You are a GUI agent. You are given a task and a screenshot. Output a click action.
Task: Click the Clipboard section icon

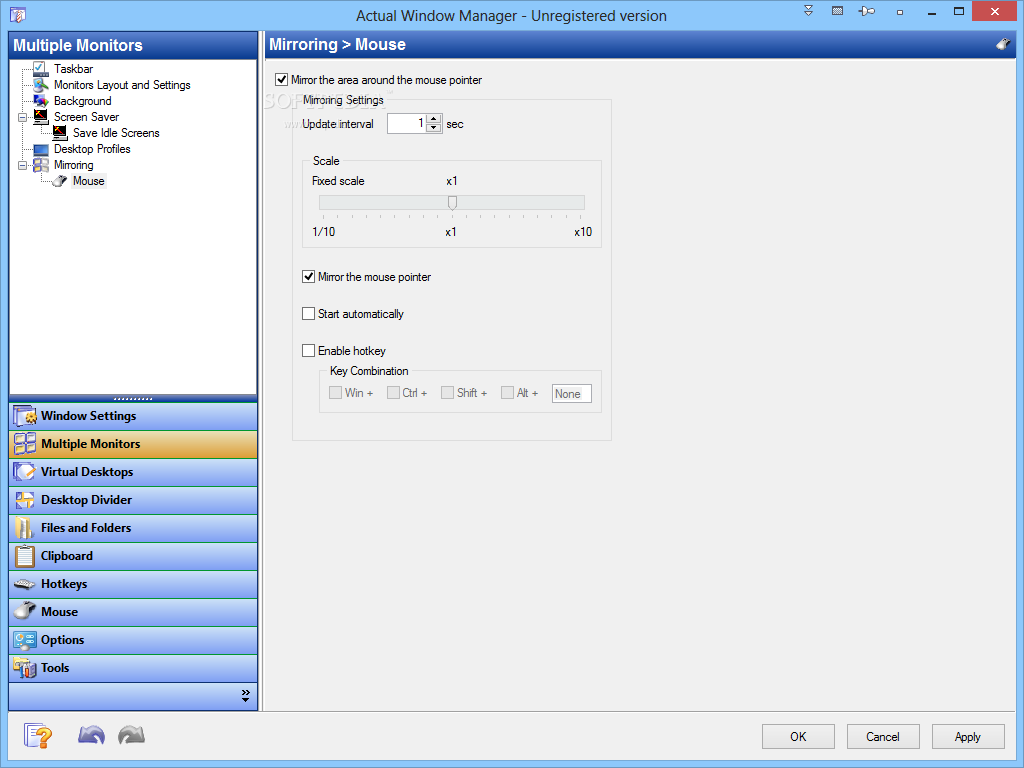(25, 556)
